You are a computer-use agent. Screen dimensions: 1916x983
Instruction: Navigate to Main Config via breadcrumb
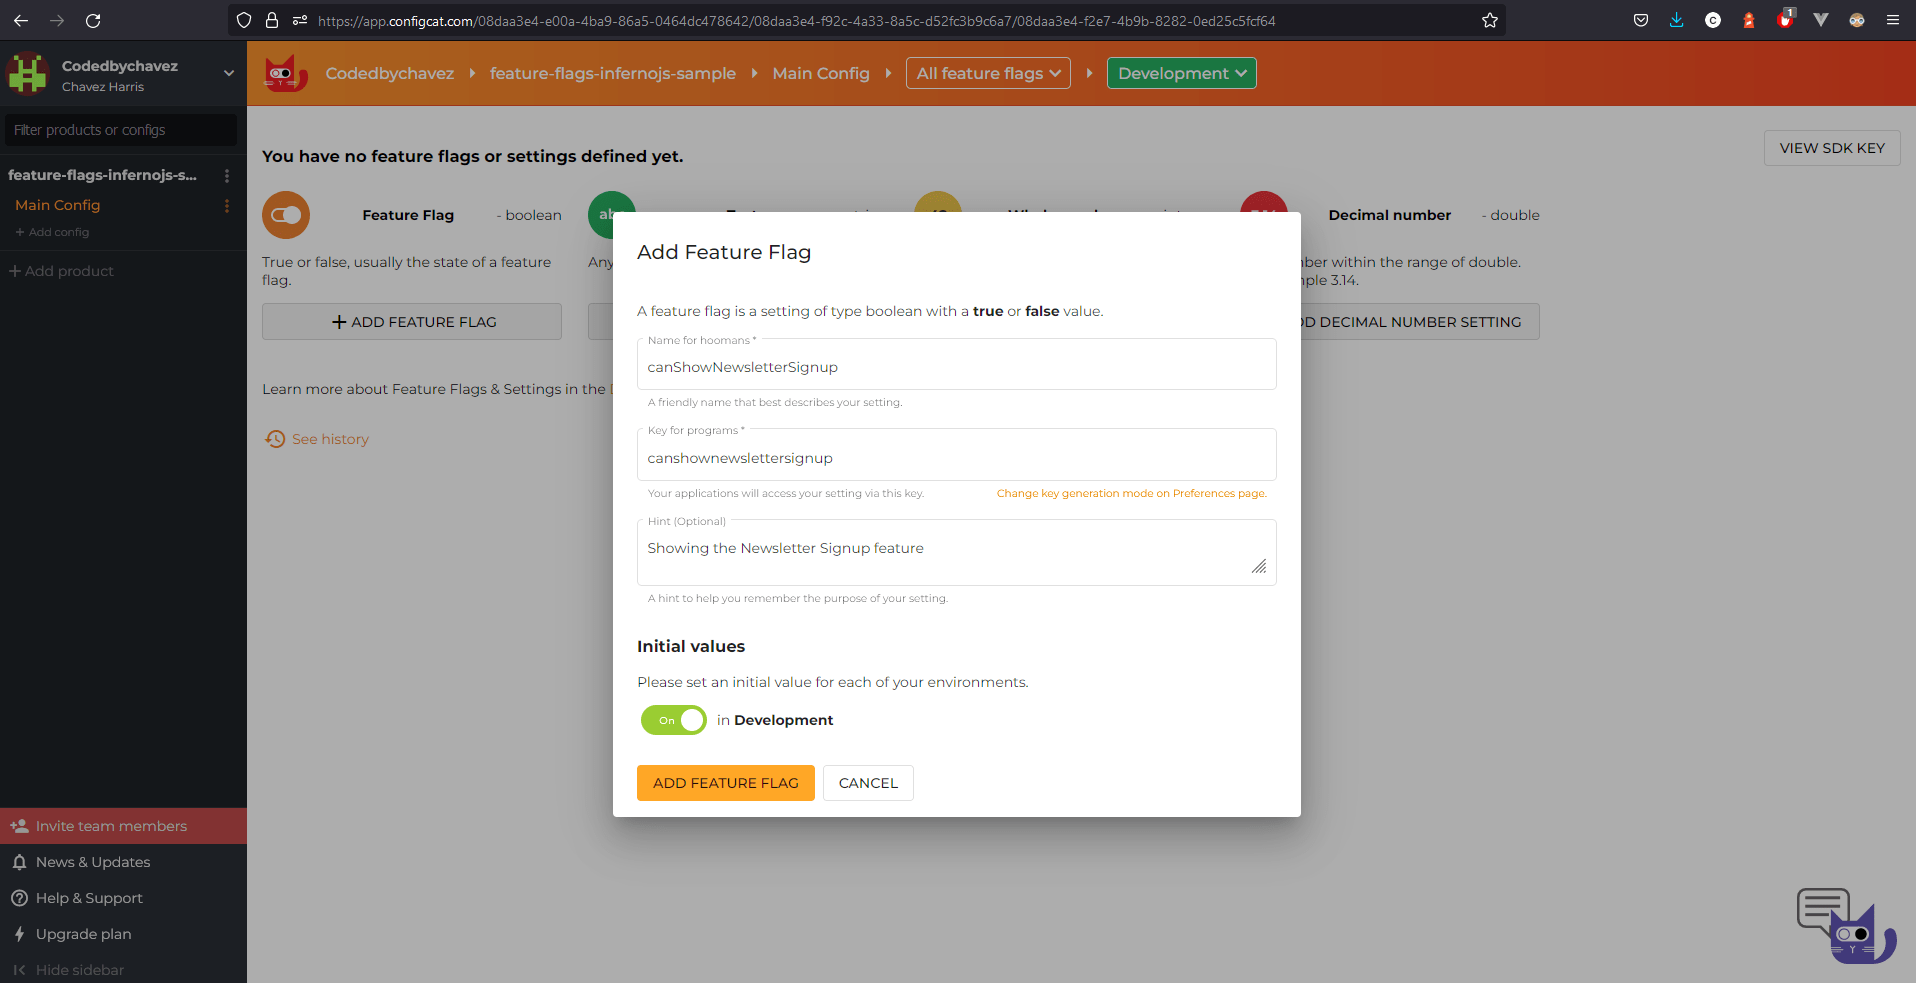(x=821, y=72)
